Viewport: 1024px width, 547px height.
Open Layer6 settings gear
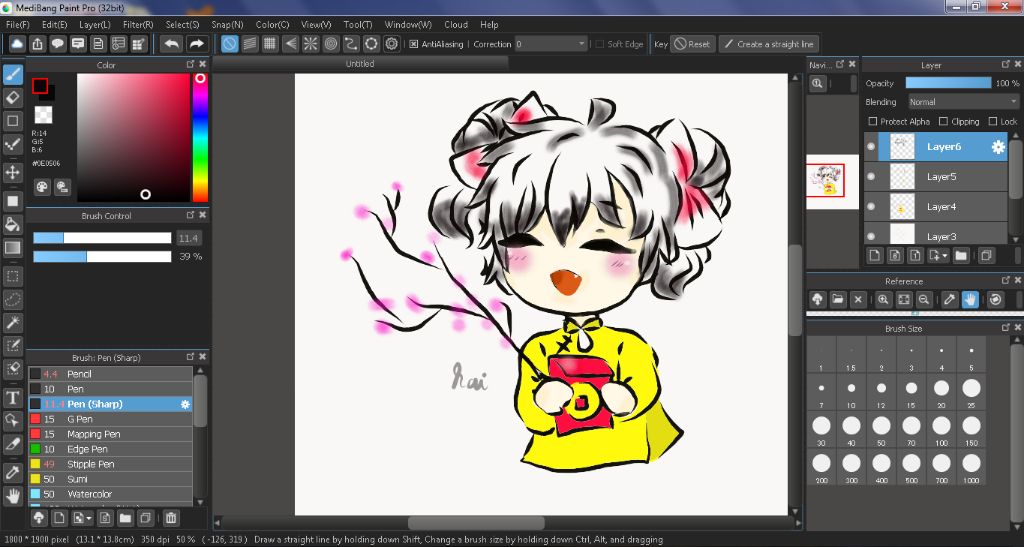tap(998, 147)
